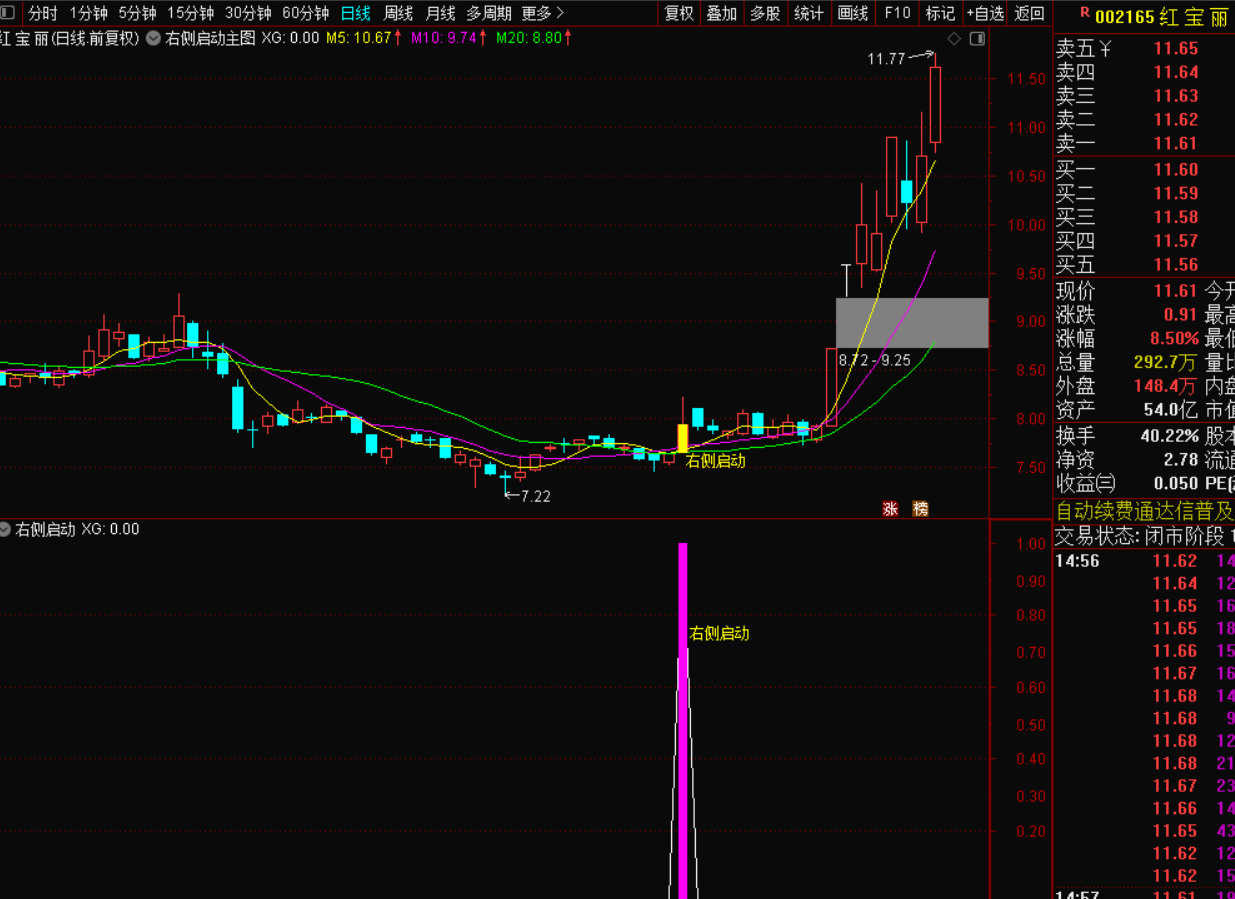Click the orange 榜 marker icon
This screenshot has width=1235, height=899.
pyautogui.click(x=920, y=509)
